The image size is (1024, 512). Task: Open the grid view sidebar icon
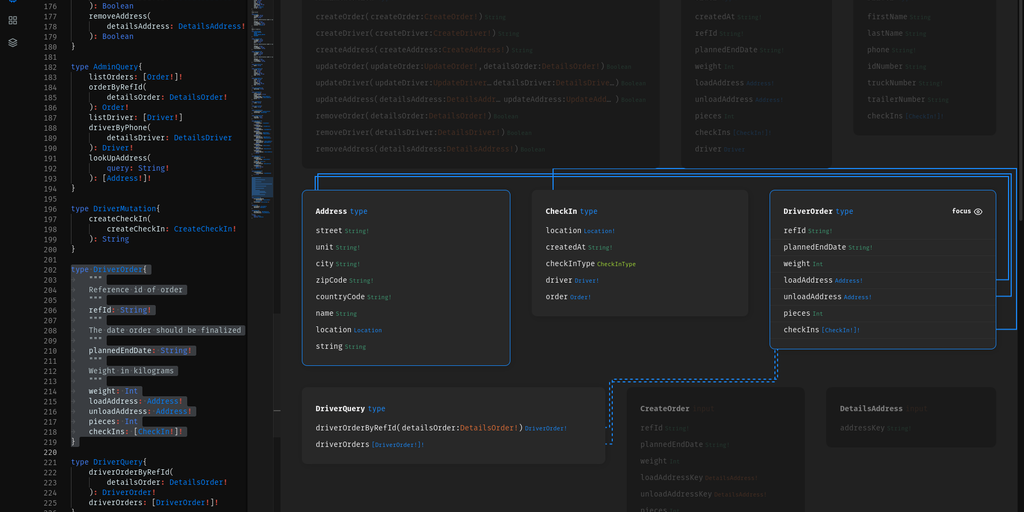point(13,19)
